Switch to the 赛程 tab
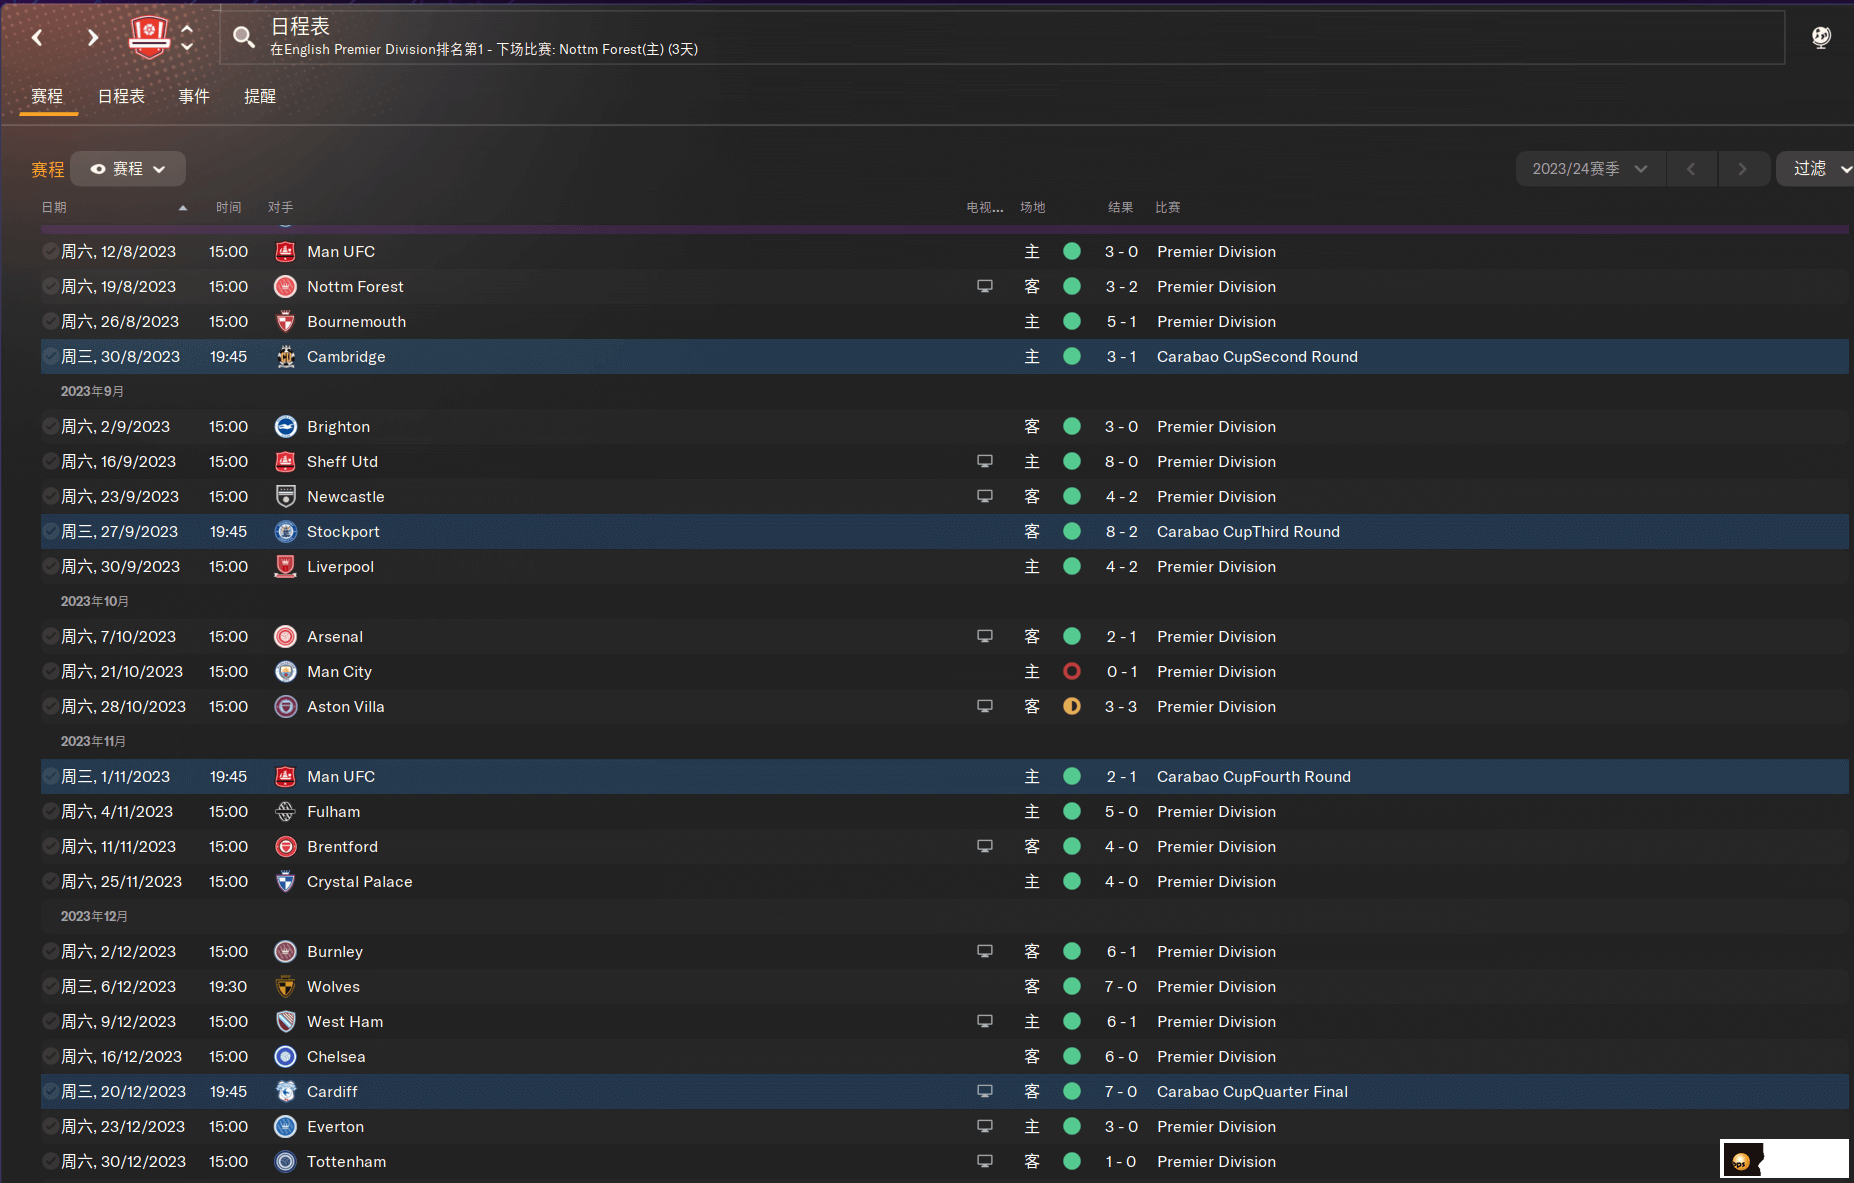This screenshot has height=1183, width=1854. (47, 97)
